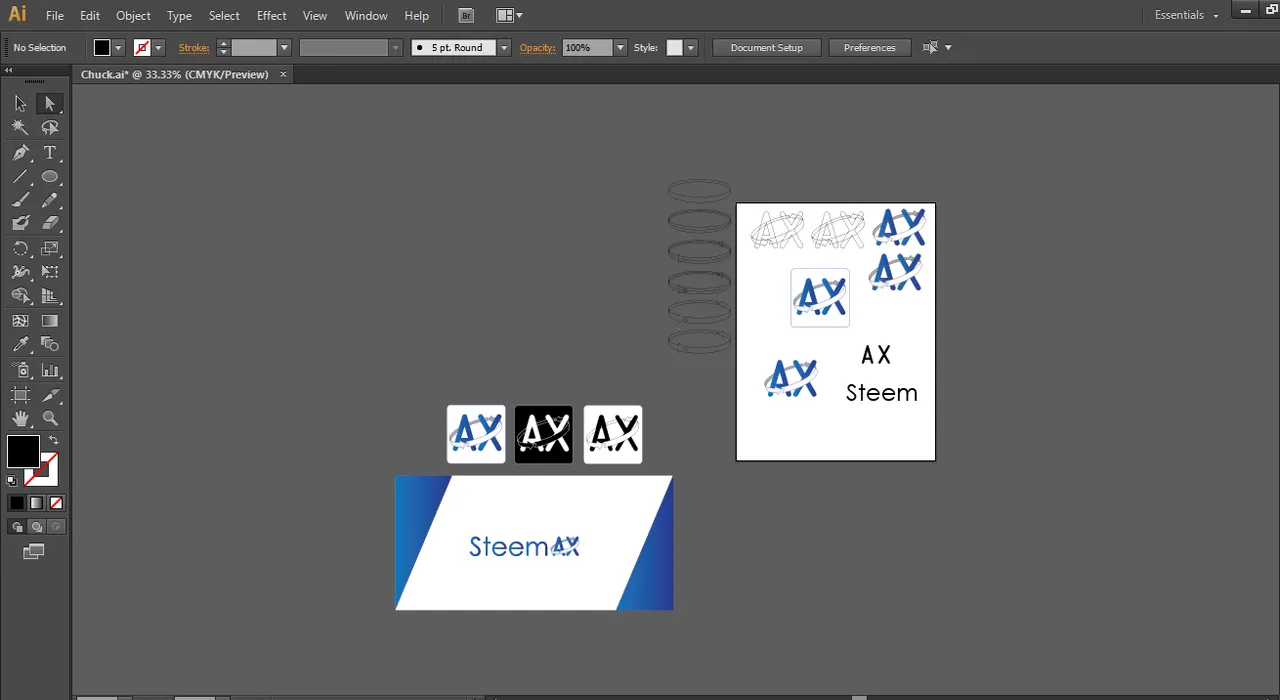This screenshot has width=1280, height=700.
Task: Select the Eraser tool
Action: coord(50,224)
